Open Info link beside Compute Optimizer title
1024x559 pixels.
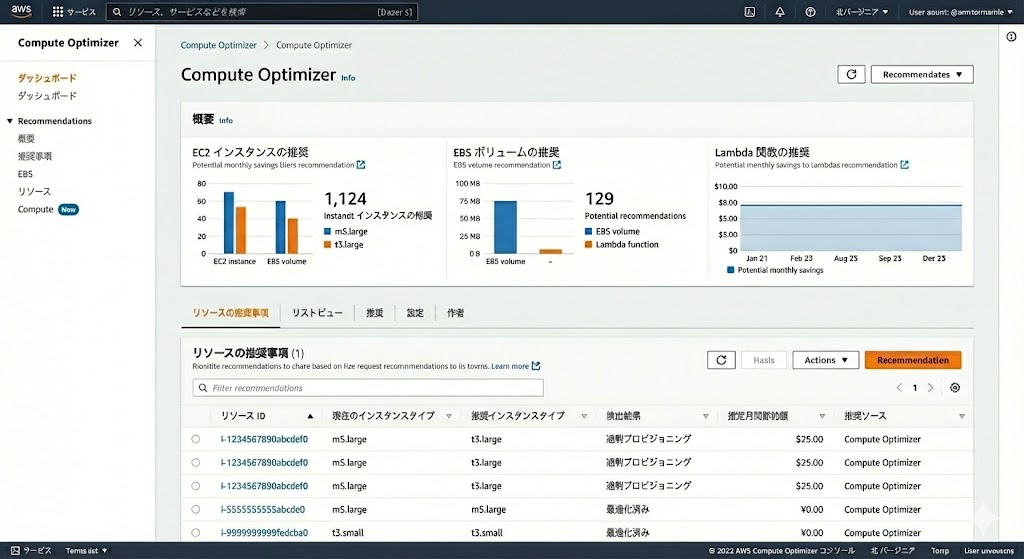click(x=349, y=77)
